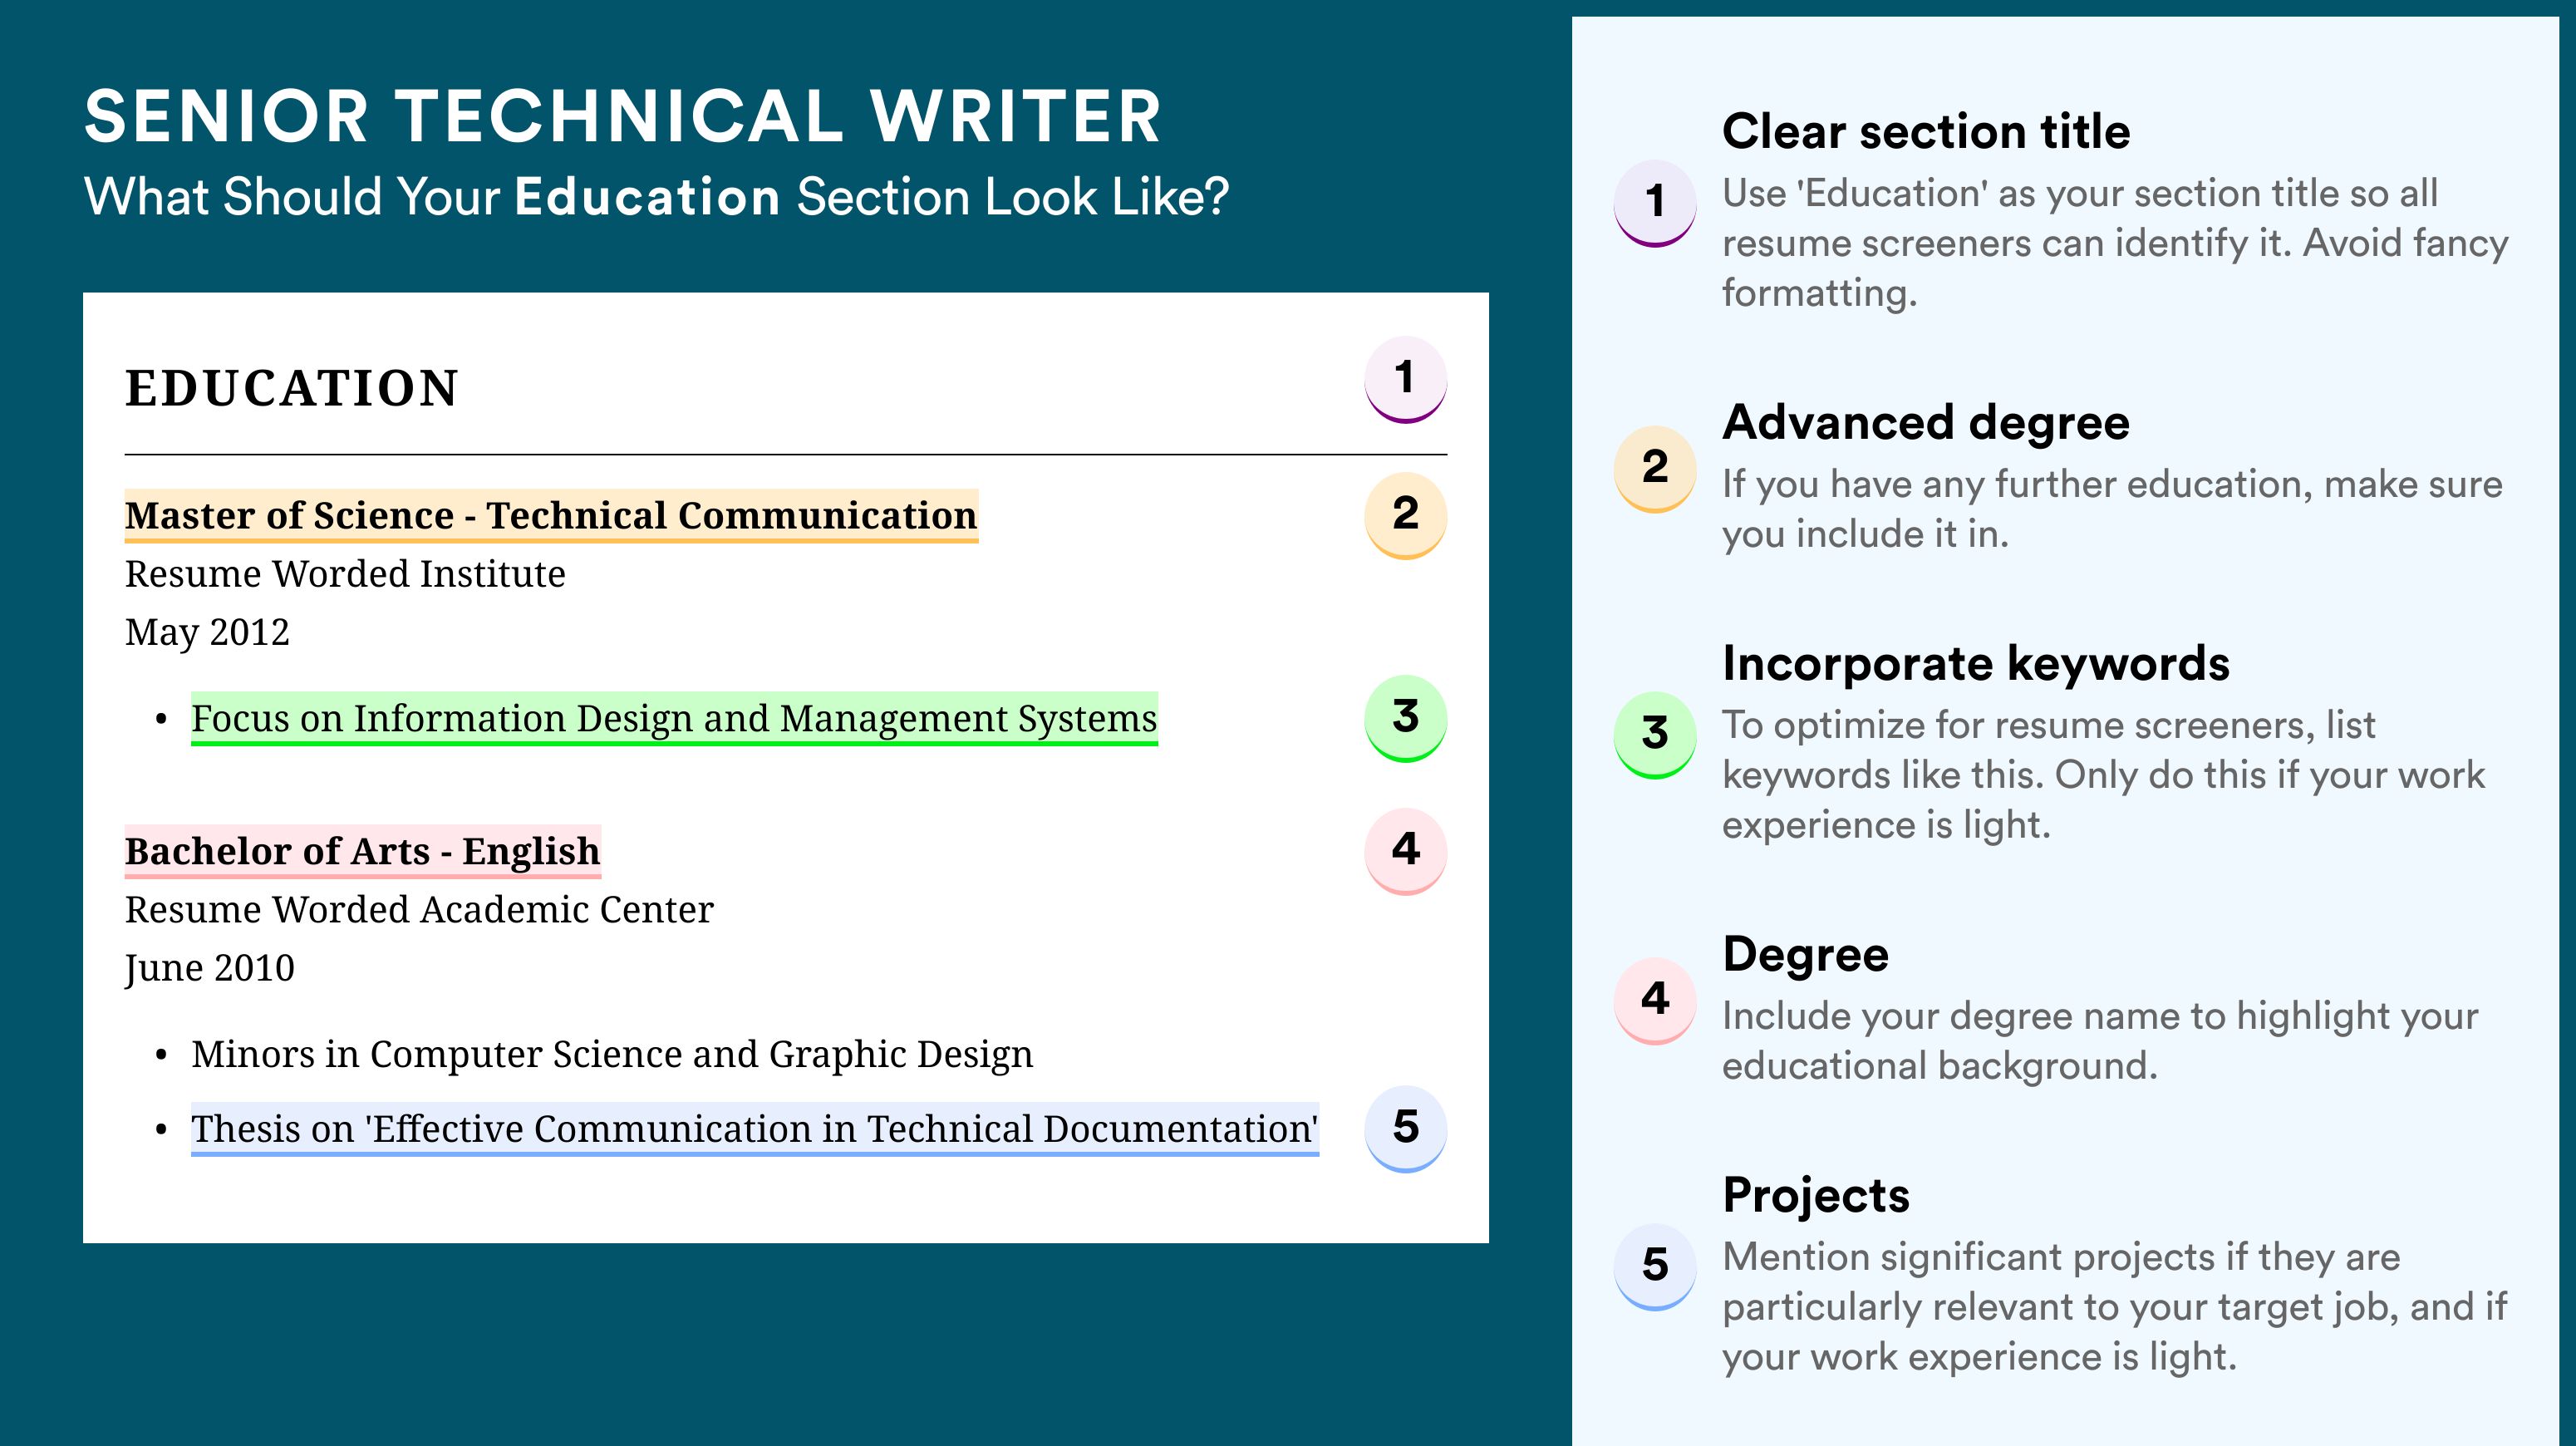
Task: Click the Projects heading in tips panel
Action: 1816,1195
